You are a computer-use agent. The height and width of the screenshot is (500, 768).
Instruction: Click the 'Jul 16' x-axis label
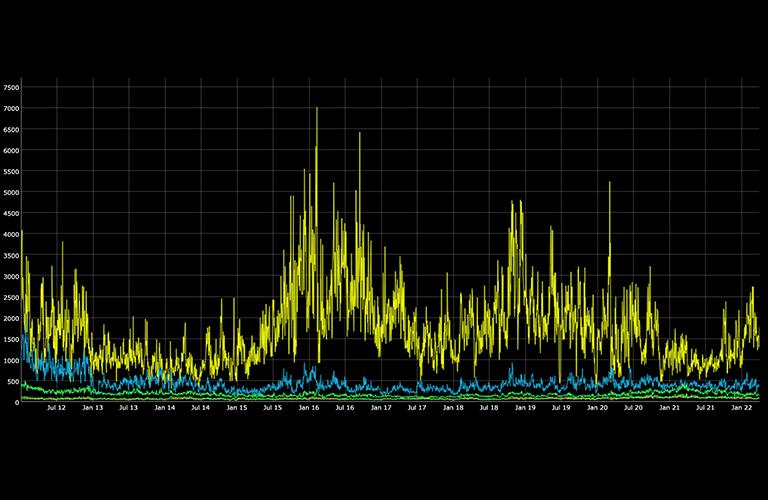(x=345, y=408)
